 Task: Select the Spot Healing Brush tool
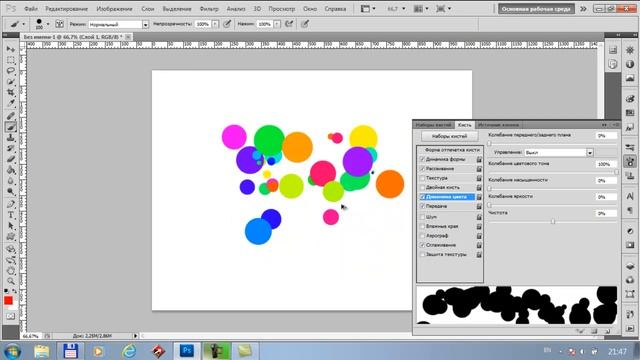pyautogui.click(x=11, y=116)
